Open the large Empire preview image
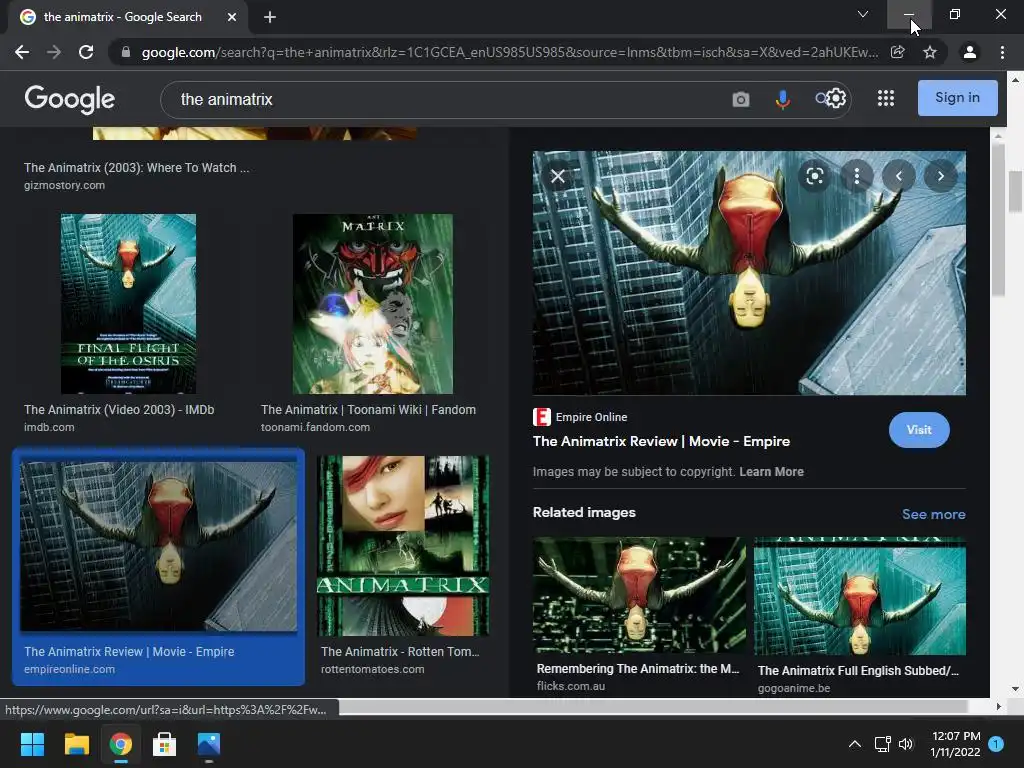Viewport: 1024px width, 768px height. (x=749, y=273)
